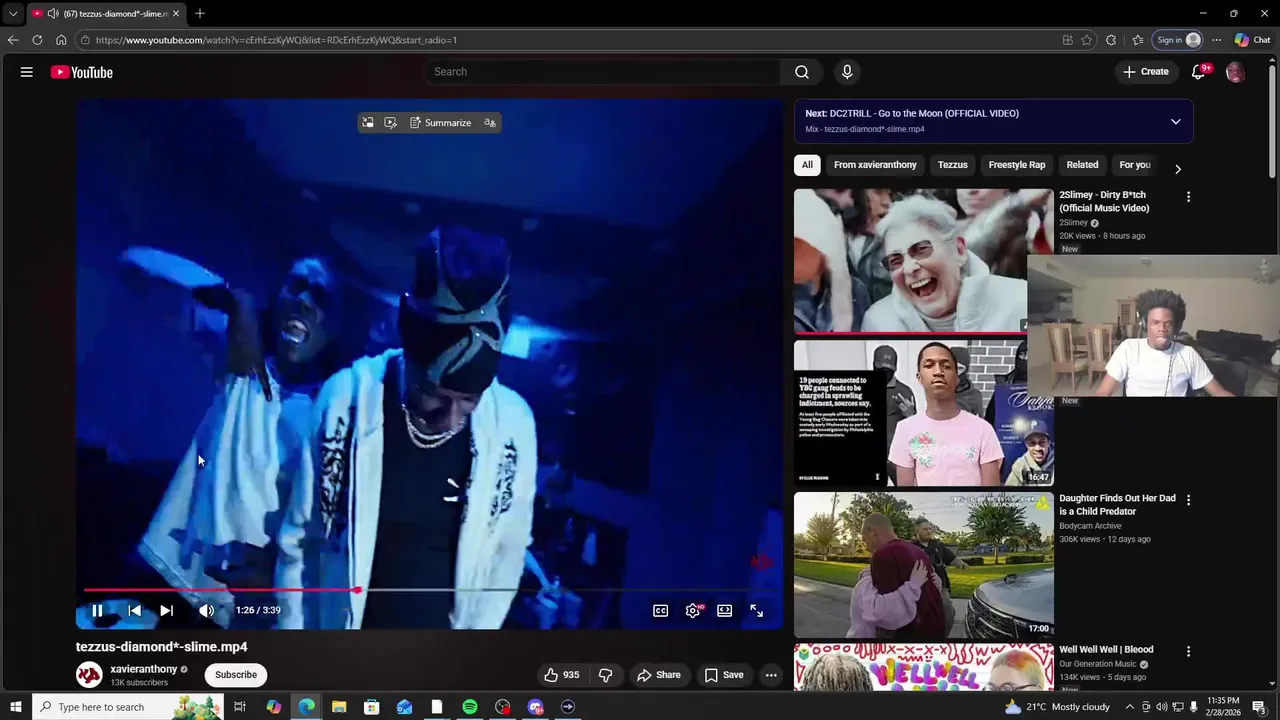Viewport: 1280px width, 720px height.
Task: Click the YouTube search input field
Action: coord(603,72)
